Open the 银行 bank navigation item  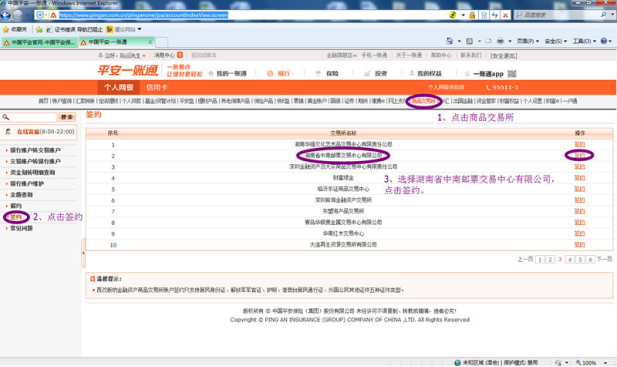click(283, 74)
